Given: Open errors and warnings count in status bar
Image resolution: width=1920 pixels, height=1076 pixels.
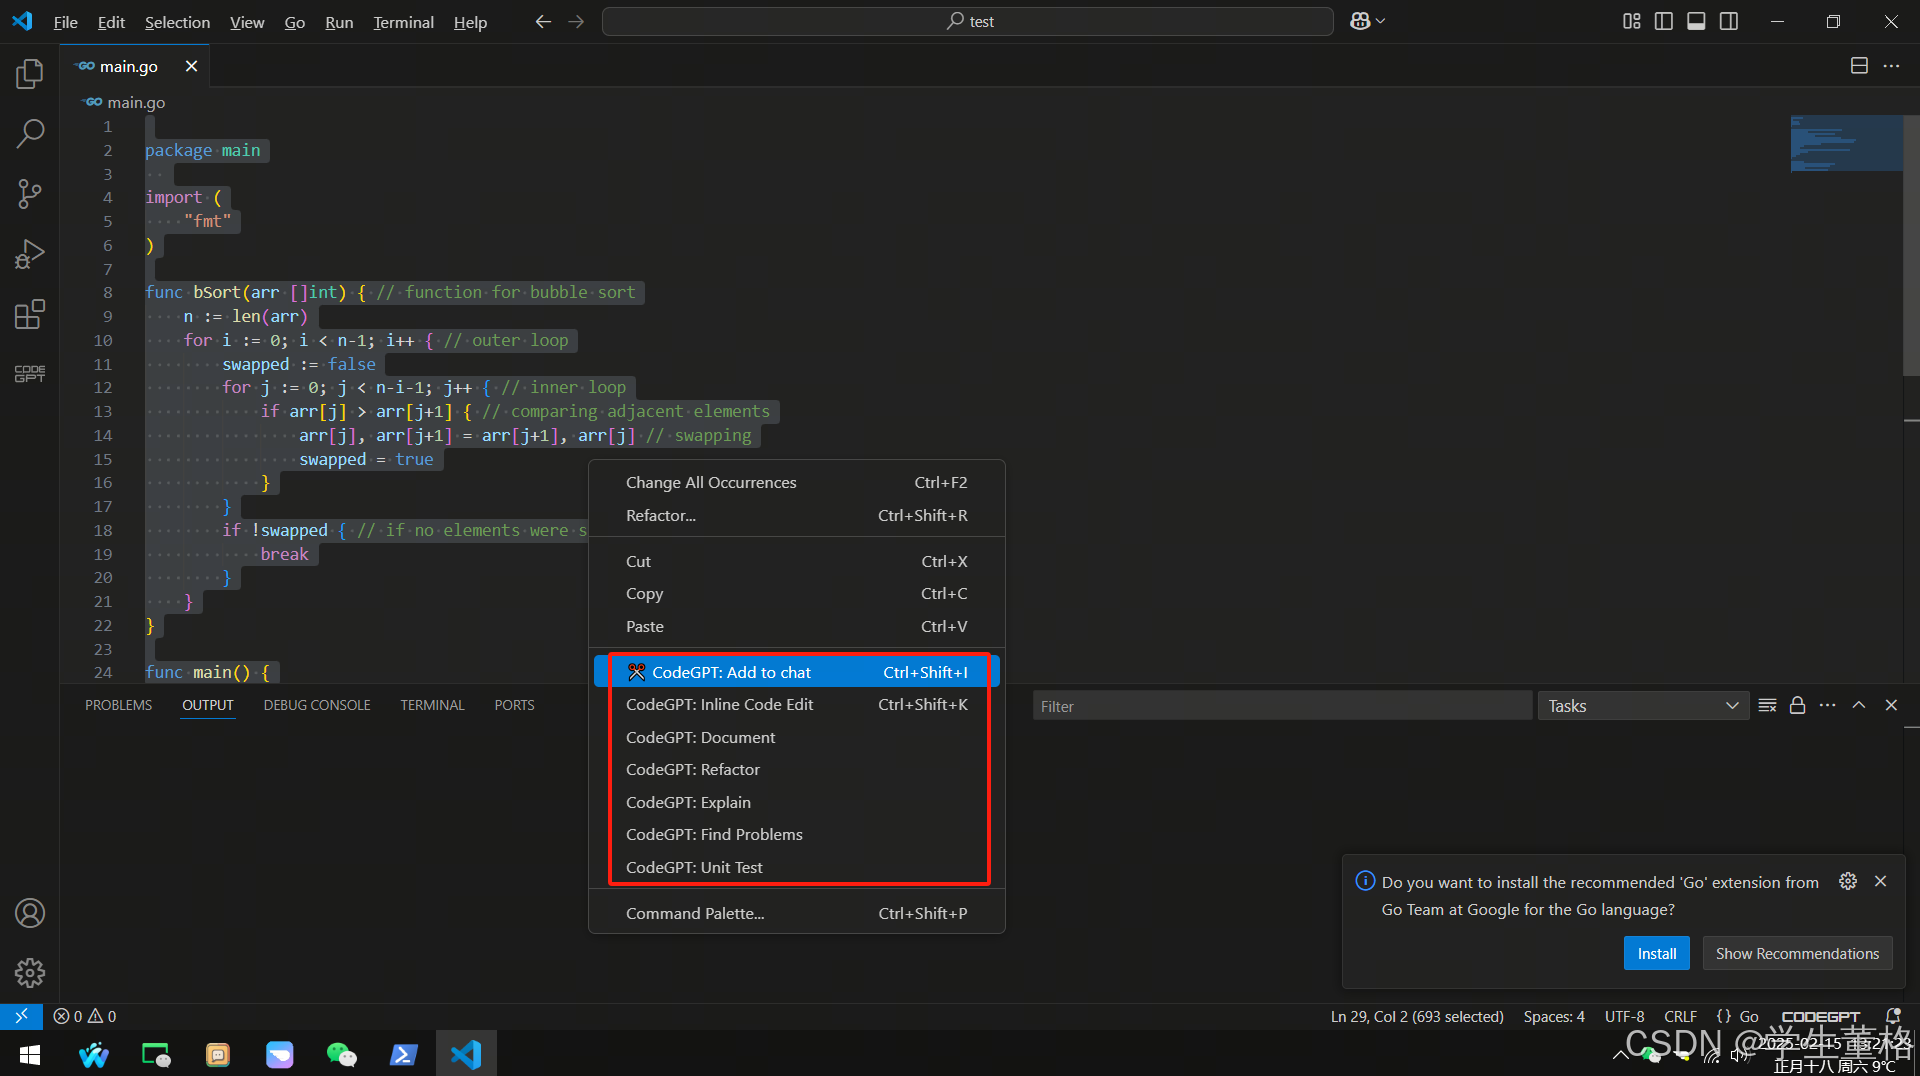Looking at the screenshot, I should point(85,1016).
